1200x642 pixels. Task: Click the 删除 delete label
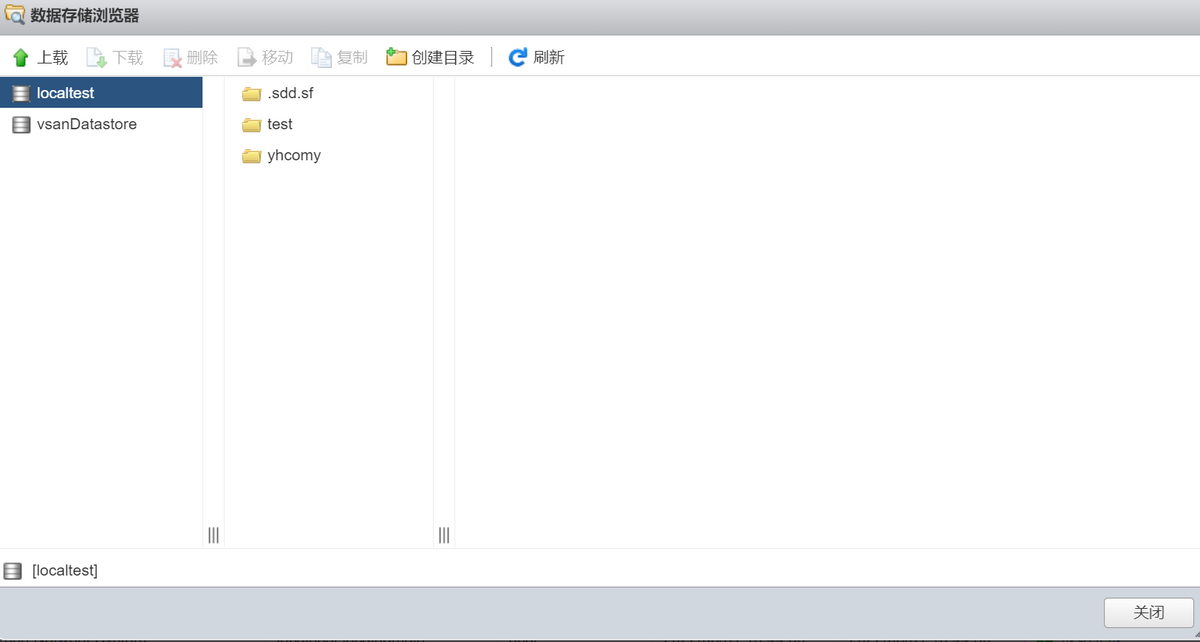[203, 58]
